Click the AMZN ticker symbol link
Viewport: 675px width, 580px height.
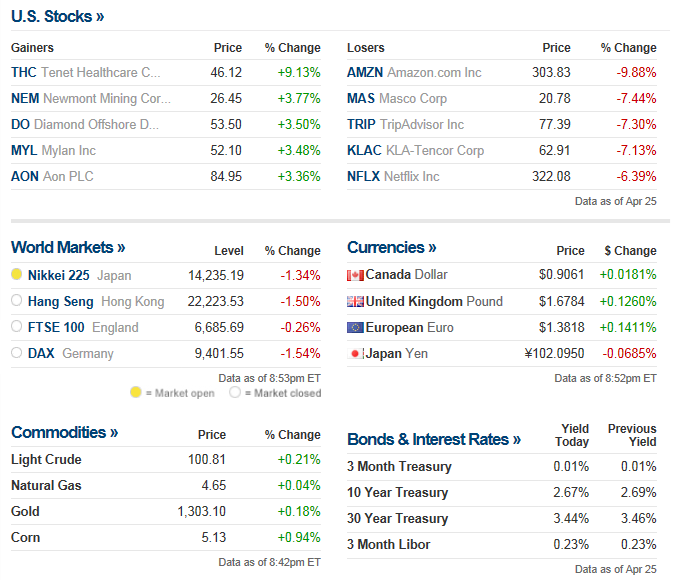tap(364, 73)
